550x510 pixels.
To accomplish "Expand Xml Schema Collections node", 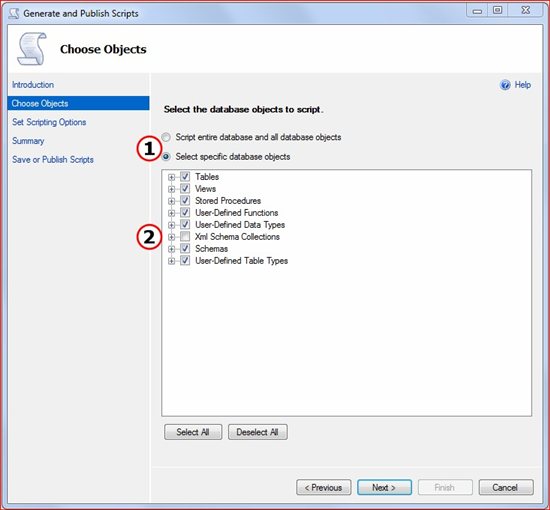I will click(x=172, y=237).
